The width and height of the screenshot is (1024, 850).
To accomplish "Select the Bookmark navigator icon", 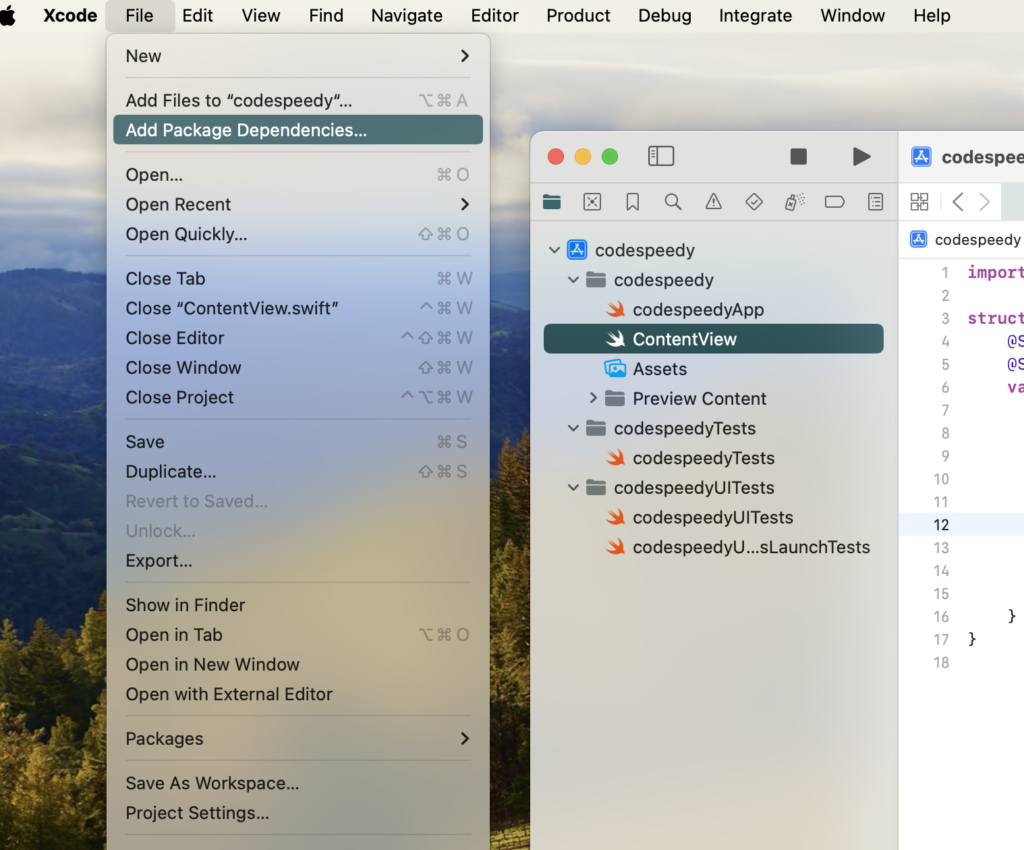I will point(632,201).
